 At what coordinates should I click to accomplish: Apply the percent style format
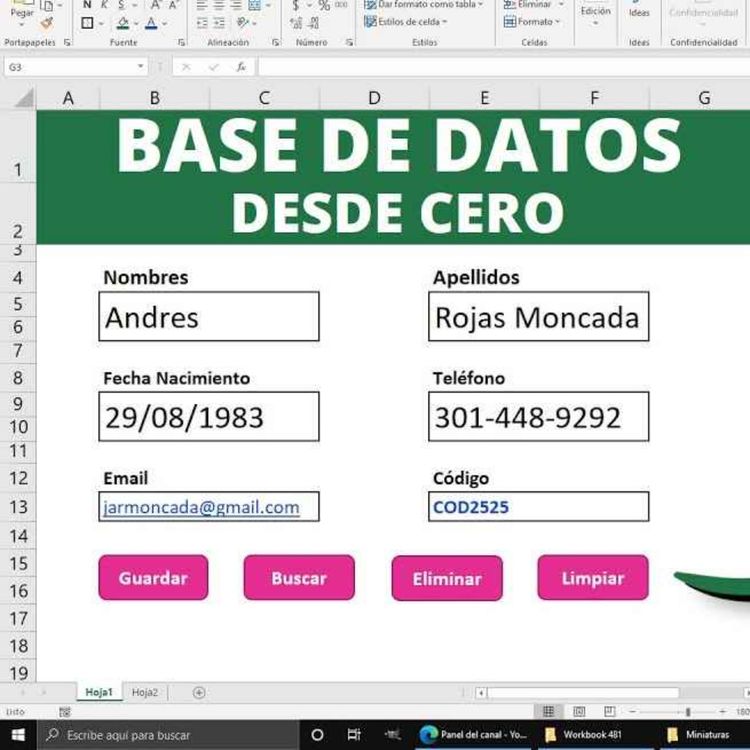[x=324, y=5]
